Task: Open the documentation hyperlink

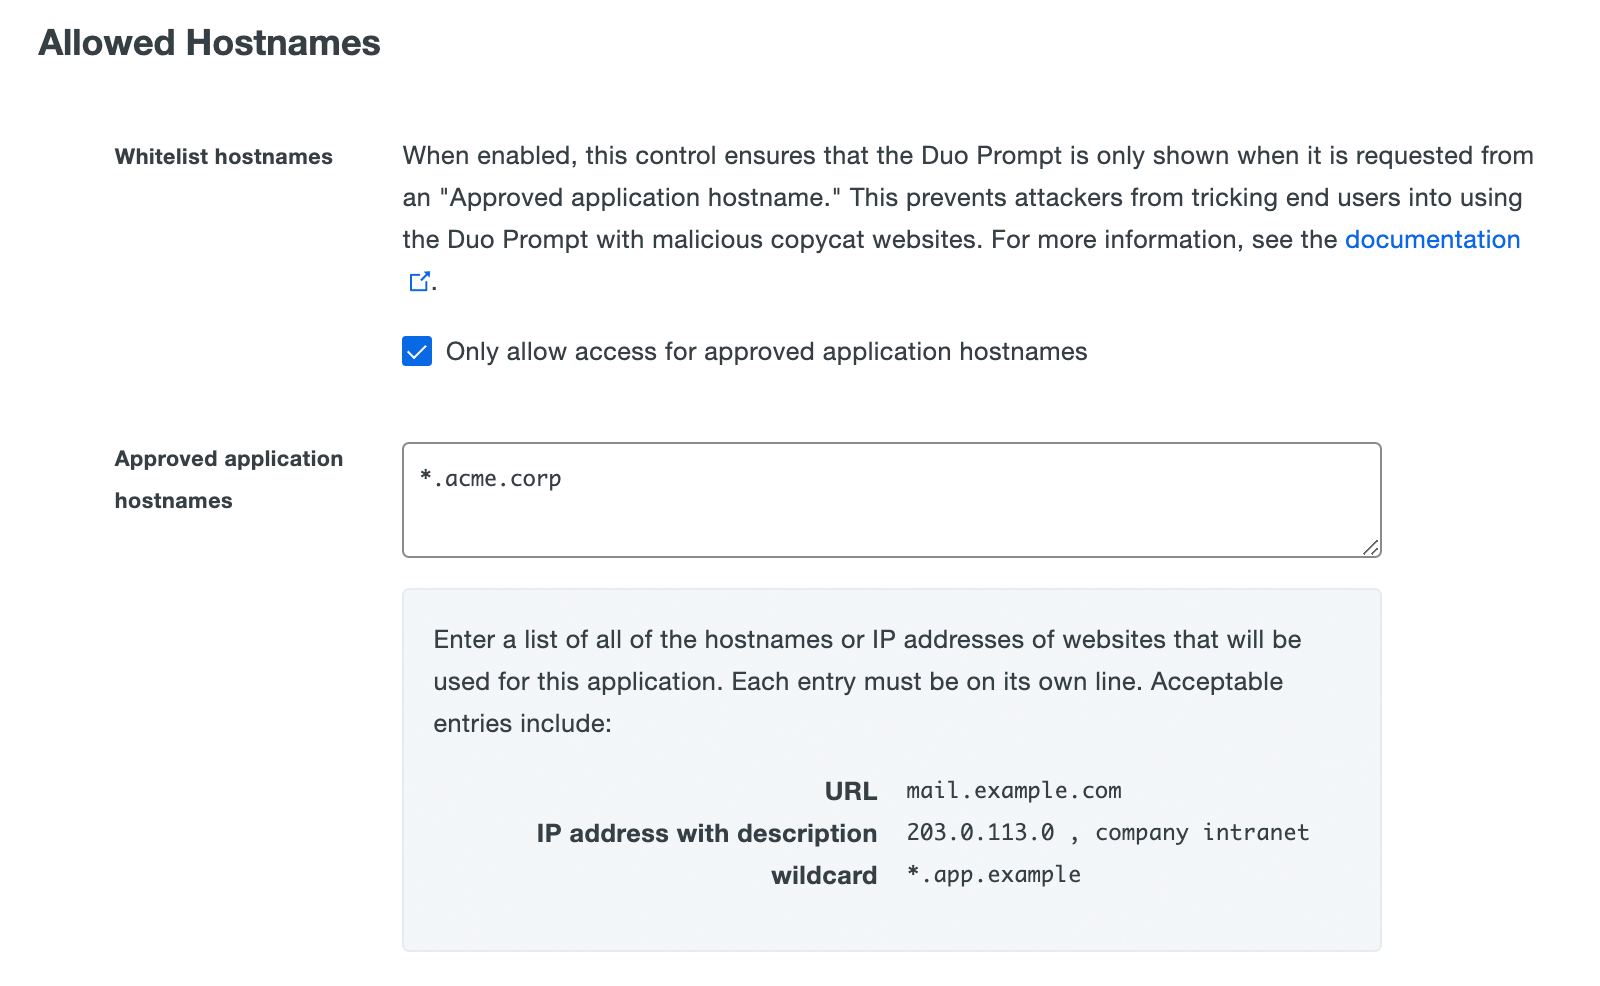Action: click(1432, 239)
